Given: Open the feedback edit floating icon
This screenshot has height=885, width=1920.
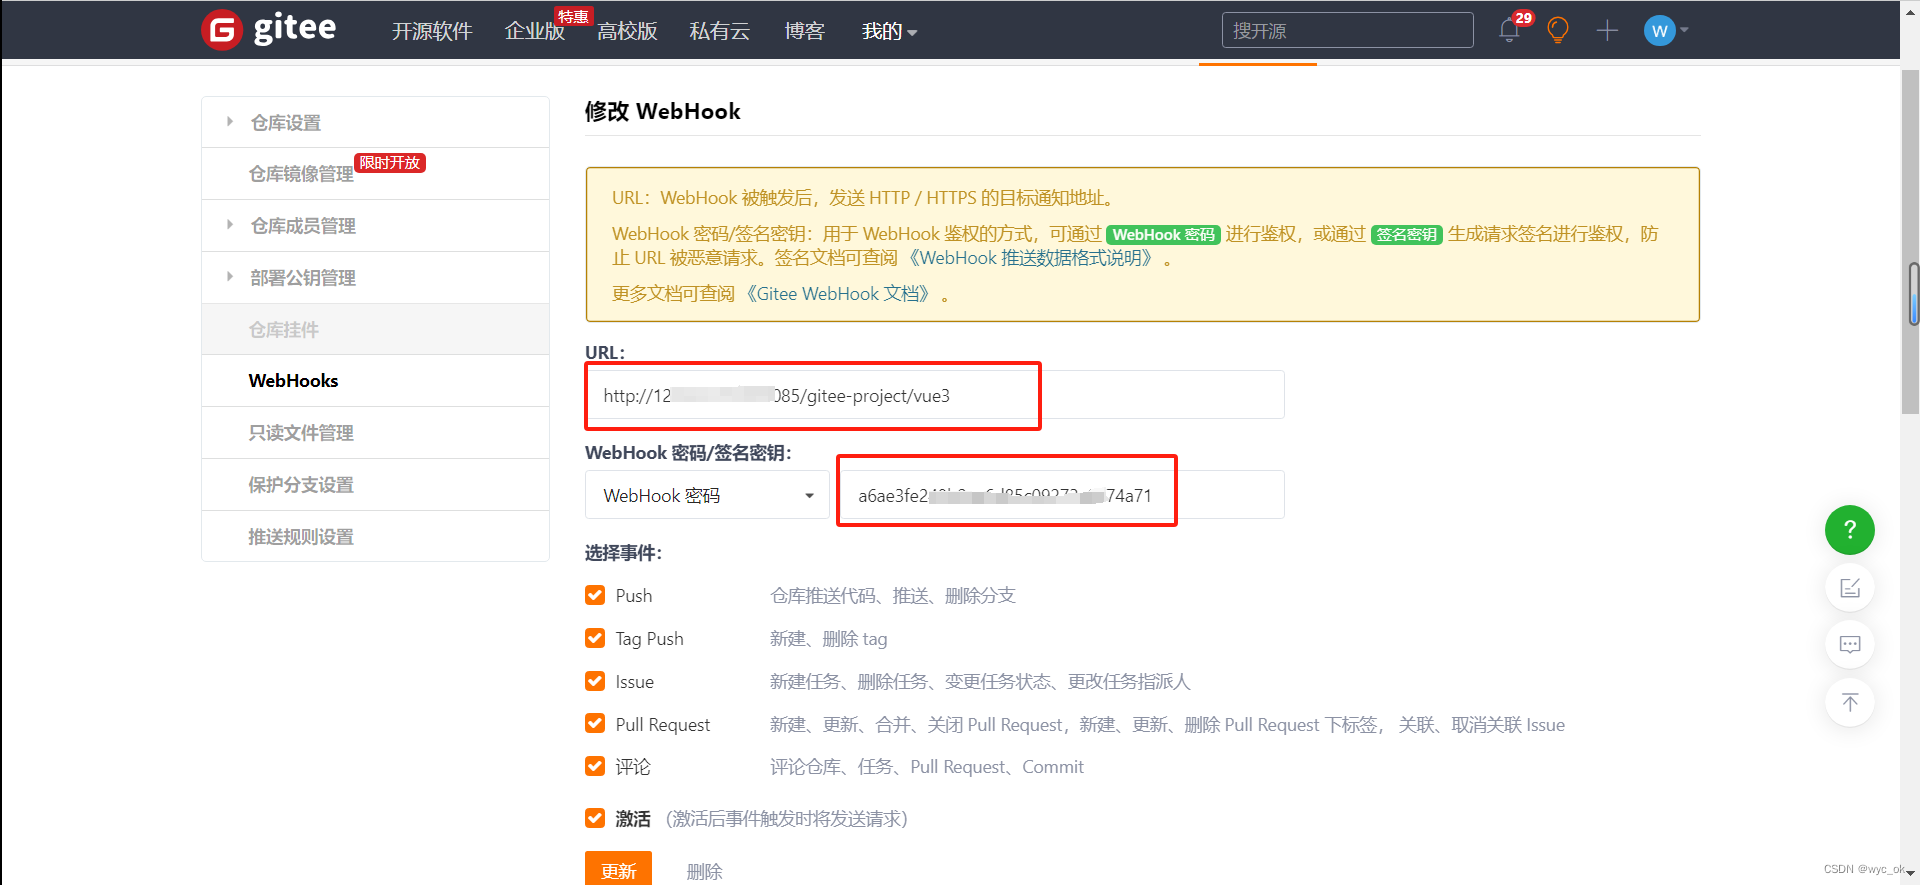Looking at the screenshot, I should [1849, 587].
